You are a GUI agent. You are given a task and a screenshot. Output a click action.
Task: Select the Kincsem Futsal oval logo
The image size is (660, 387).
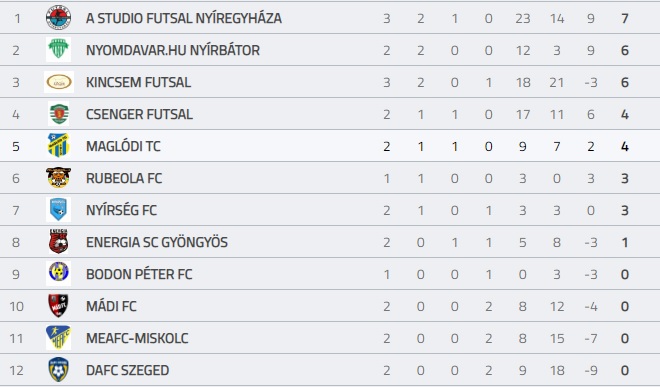(59, 82)
